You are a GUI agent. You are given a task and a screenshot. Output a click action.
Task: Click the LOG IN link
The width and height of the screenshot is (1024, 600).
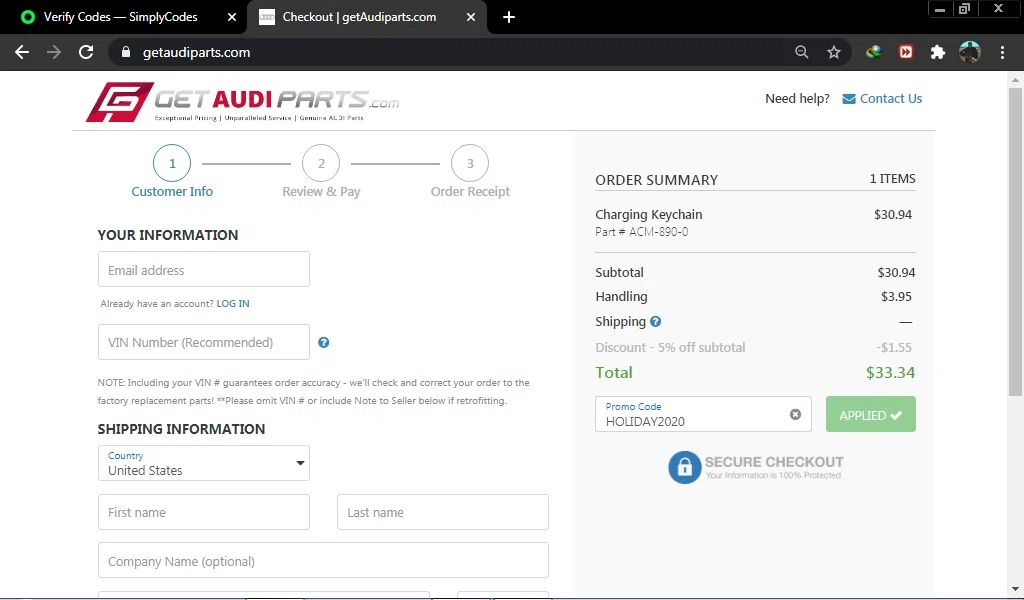point(232,304)
